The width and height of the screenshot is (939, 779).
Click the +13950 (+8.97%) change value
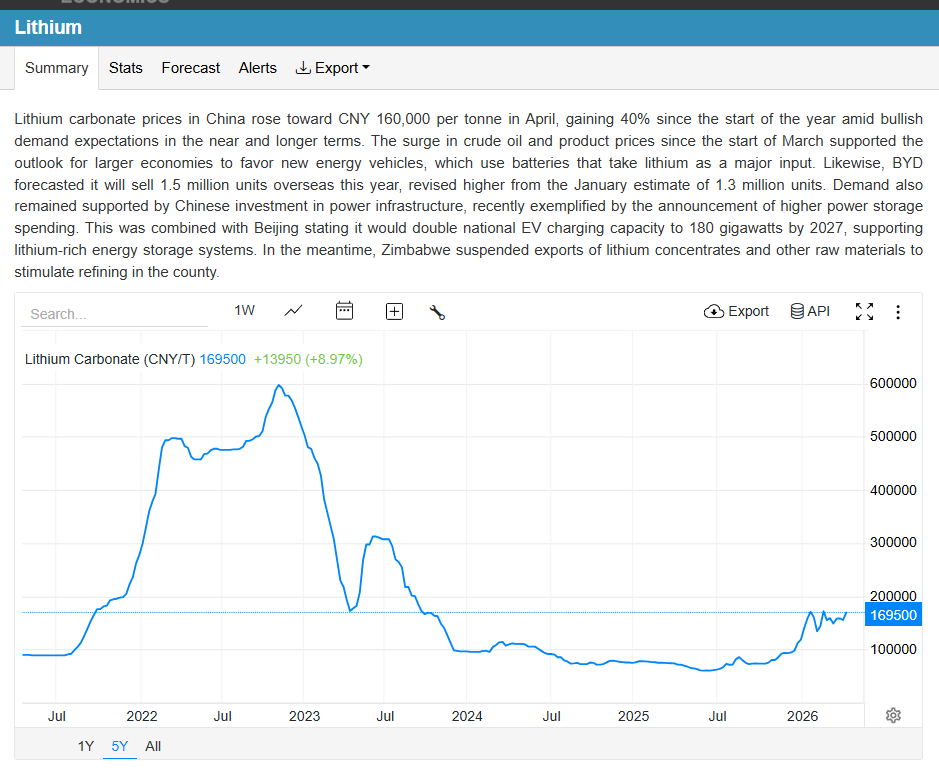308,359
